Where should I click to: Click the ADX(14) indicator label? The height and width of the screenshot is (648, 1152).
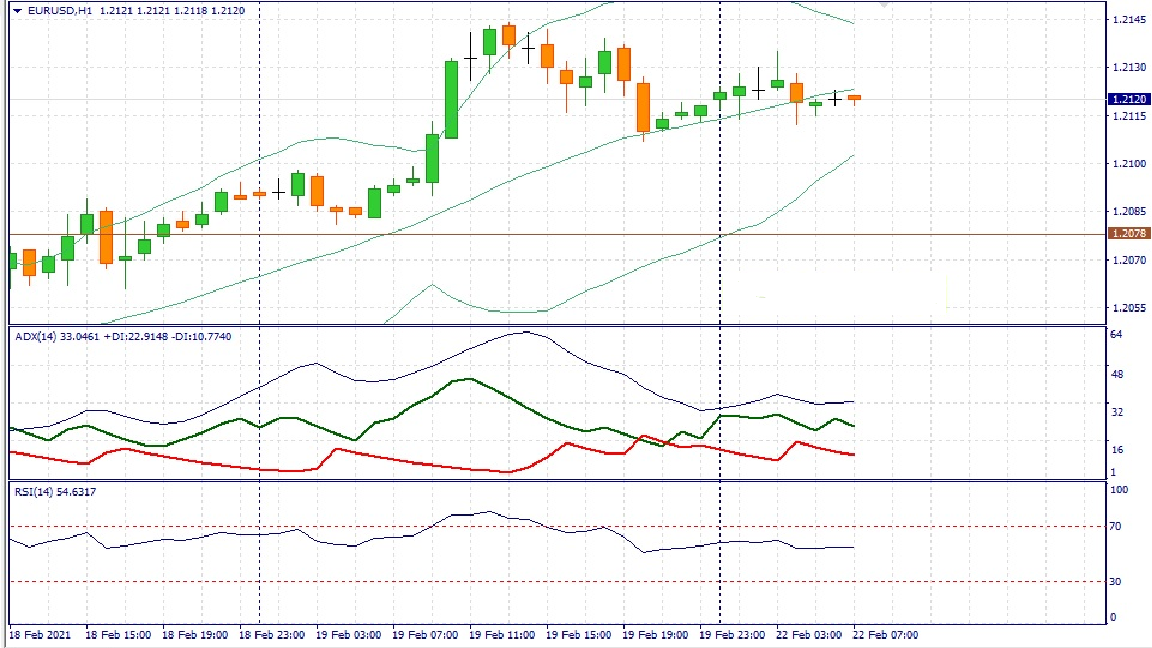(x=36, y=337)
